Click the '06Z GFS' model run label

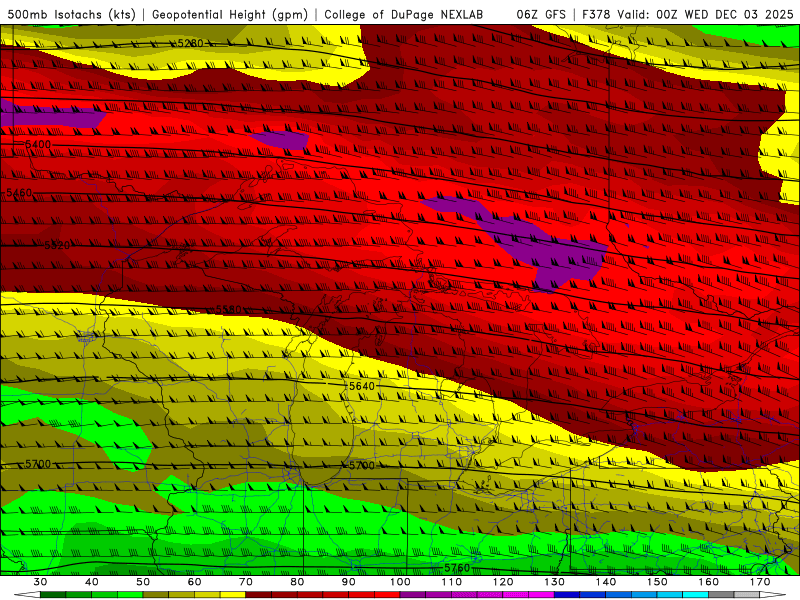(541, 15)
